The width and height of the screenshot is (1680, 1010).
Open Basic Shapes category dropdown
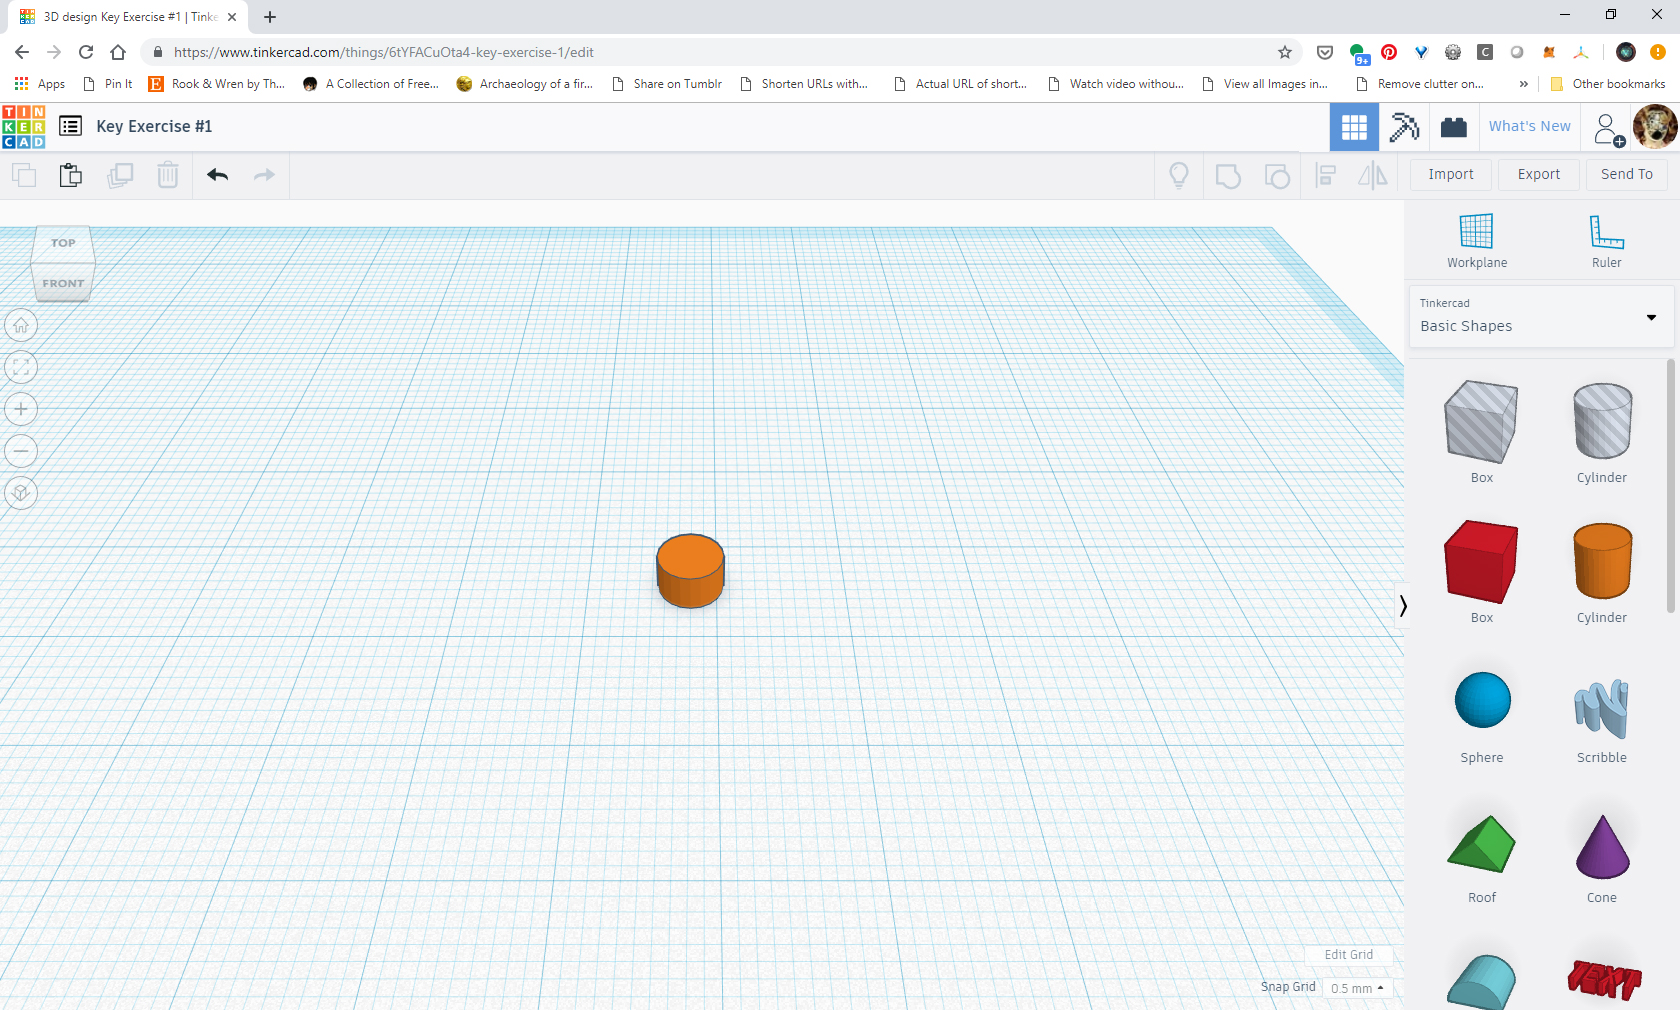[x=1540, y=317]
